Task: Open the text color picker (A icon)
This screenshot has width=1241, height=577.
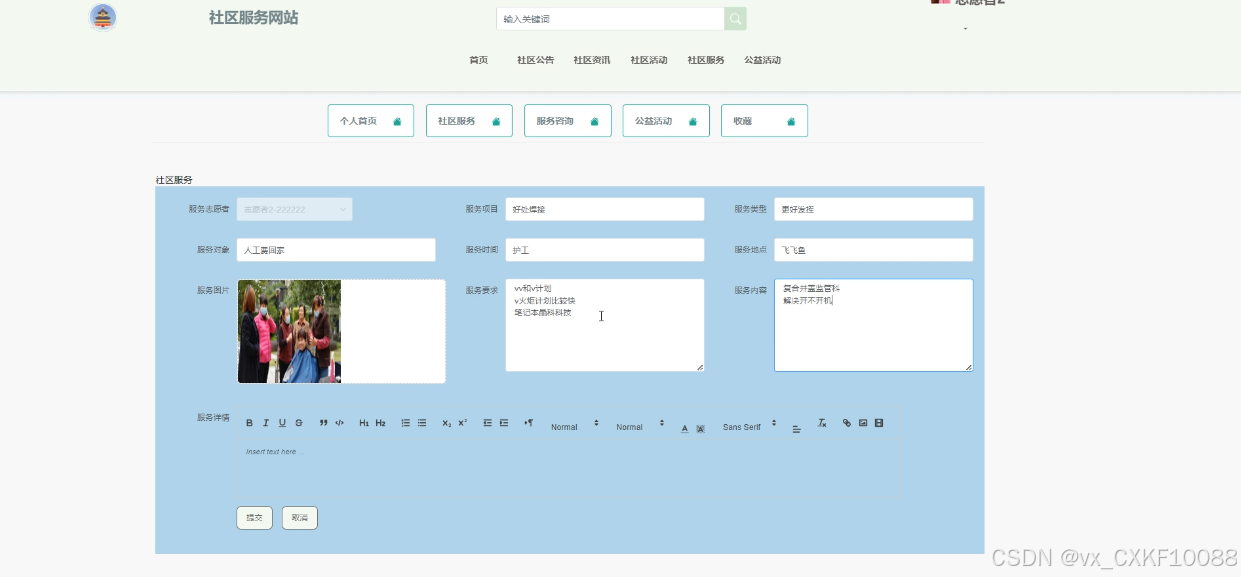Action: (685, 428)
